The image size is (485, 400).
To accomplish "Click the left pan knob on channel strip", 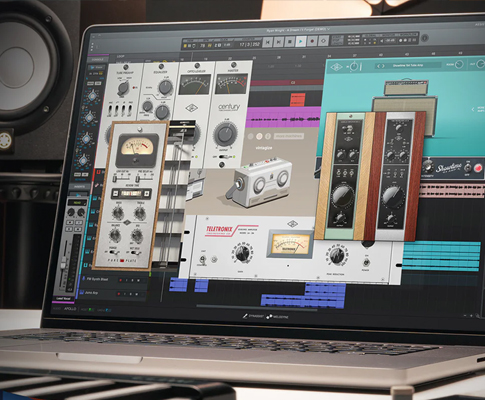I will click(71, 212).
